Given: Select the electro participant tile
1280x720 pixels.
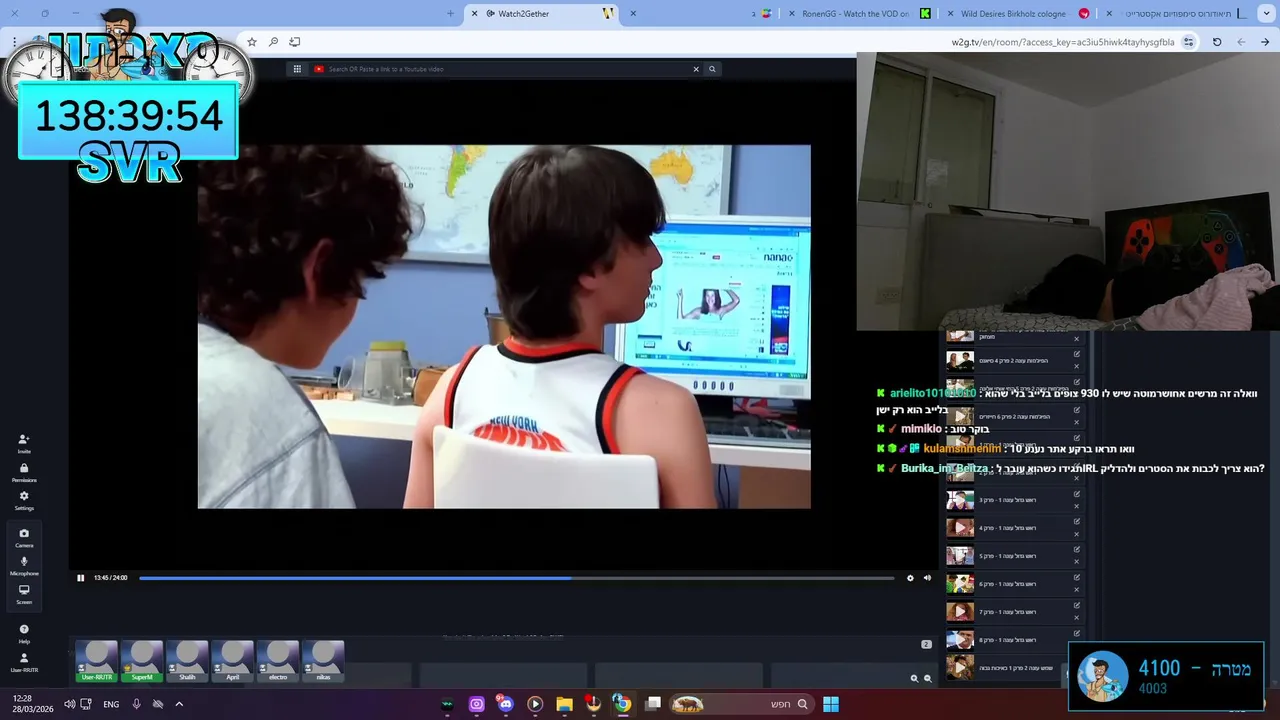Looking at the screenshot, I should 278,662.
